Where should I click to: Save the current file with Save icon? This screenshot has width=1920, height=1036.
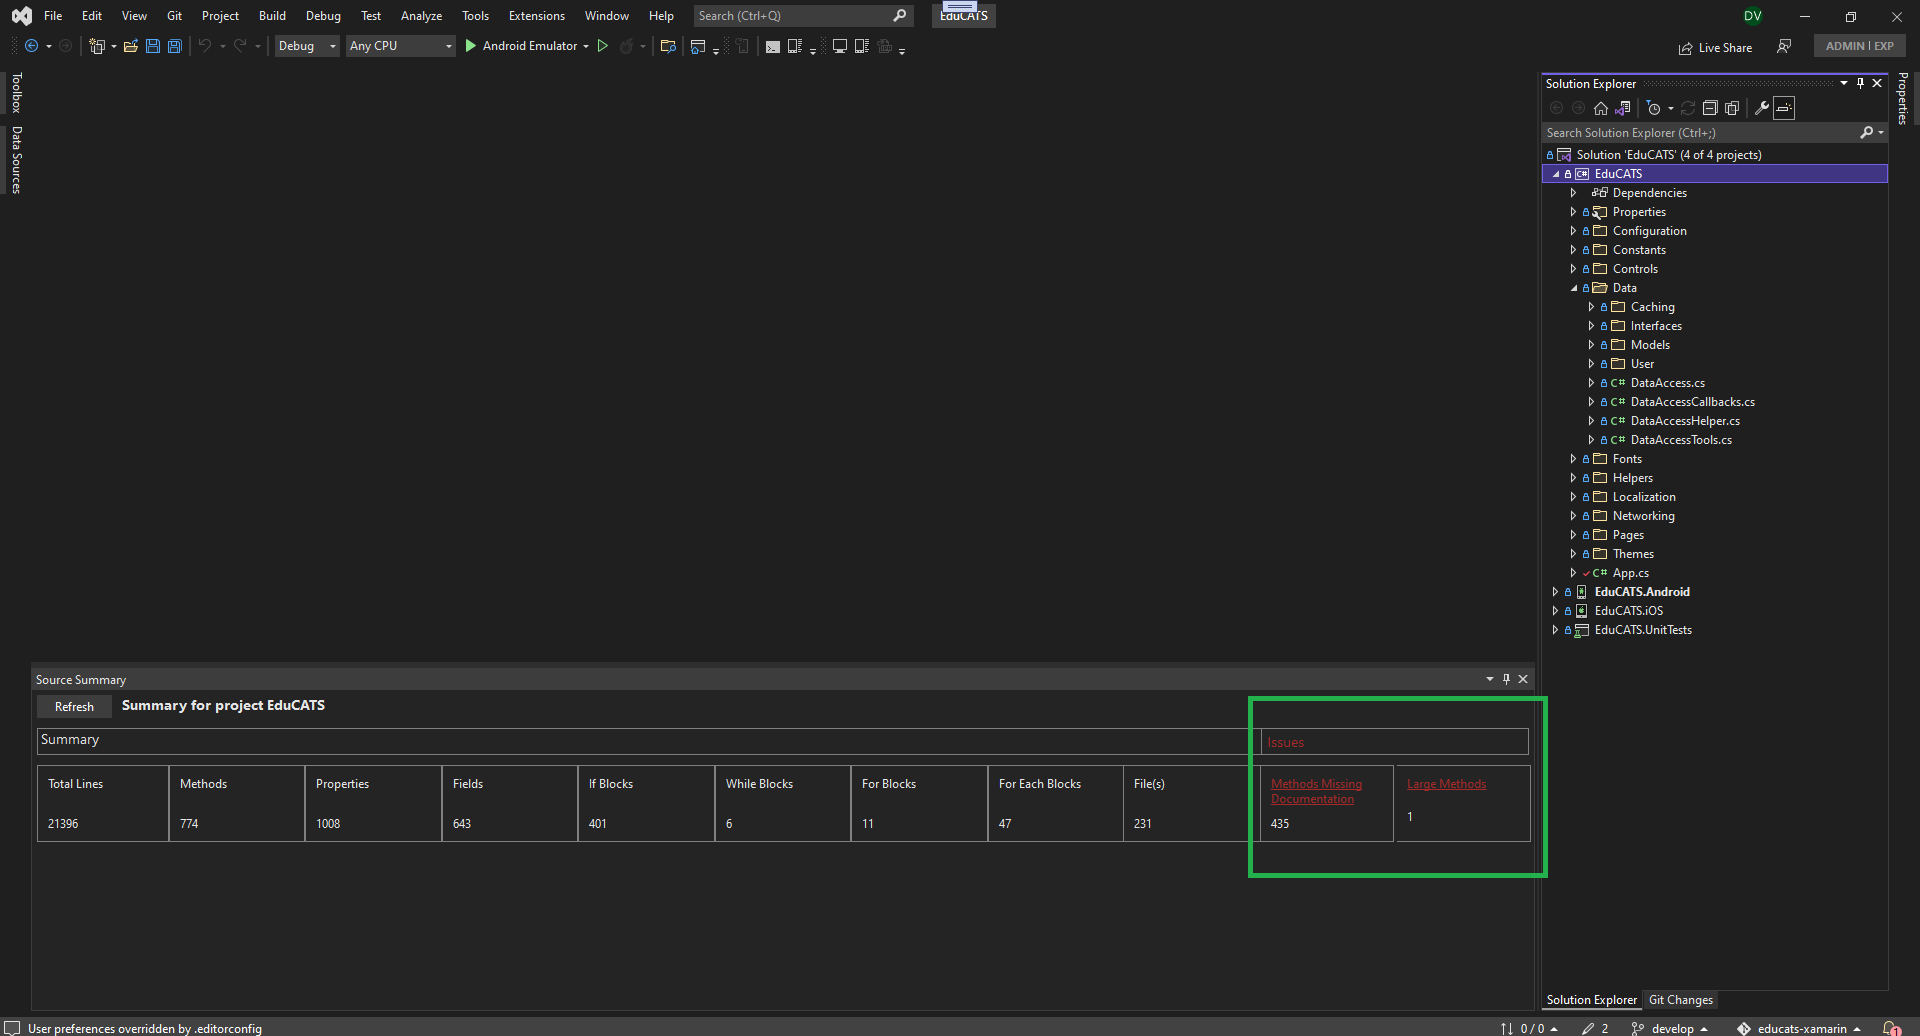pyautogui.click(x=153, y=46)
